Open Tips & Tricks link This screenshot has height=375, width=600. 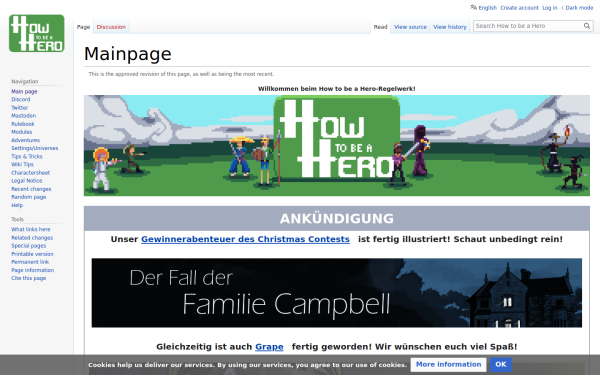pyautogui.click(x=27, y=157)
